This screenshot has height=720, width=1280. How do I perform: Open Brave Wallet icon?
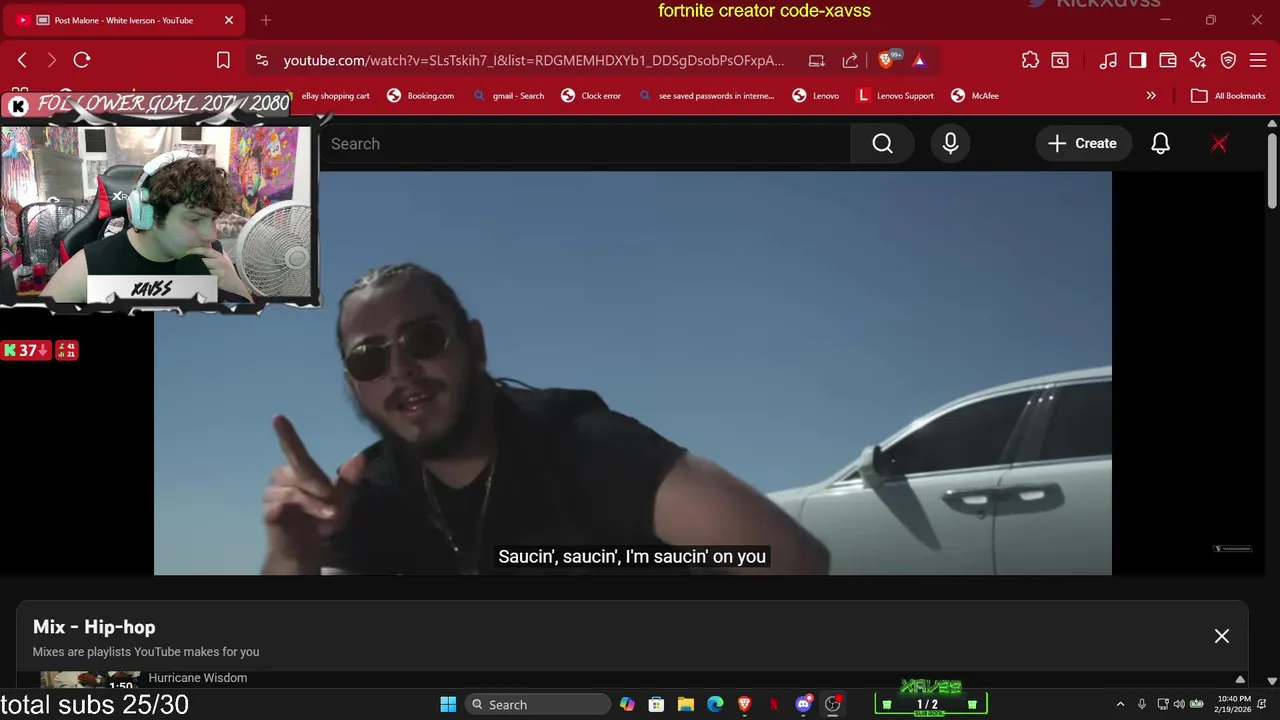click(x=1168, y=60)
